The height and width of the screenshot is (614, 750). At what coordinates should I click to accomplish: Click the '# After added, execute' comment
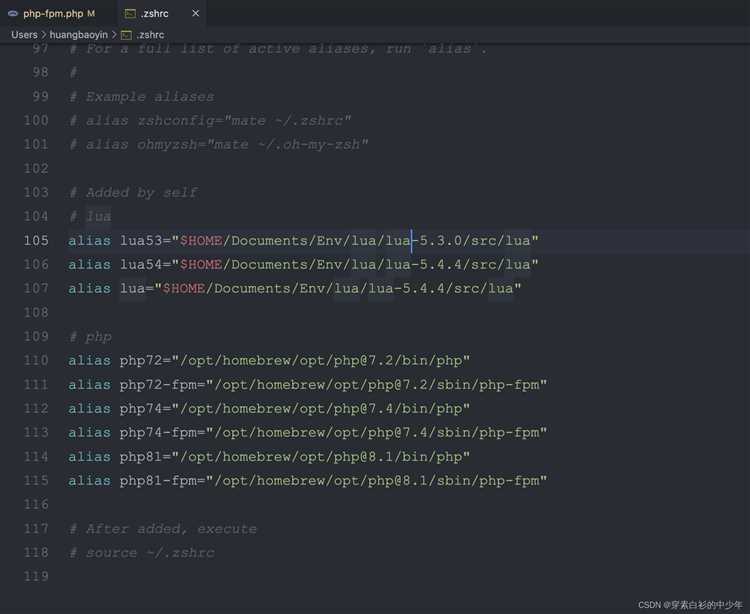click(163, 529)
